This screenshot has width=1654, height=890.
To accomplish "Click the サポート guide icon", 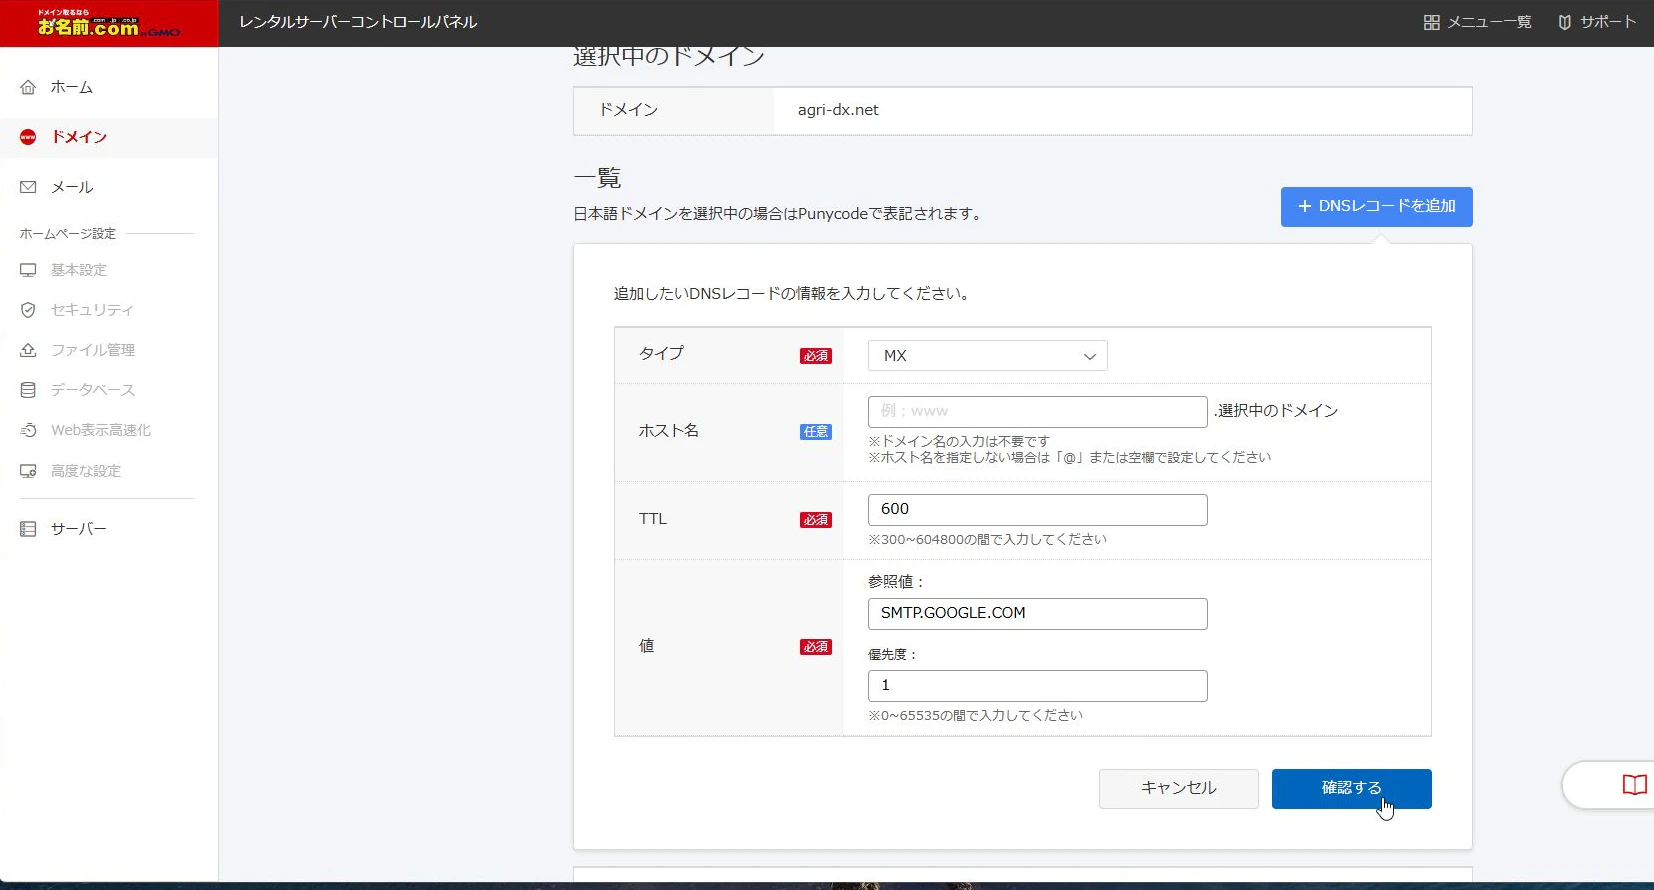I will click(1565, 22).
